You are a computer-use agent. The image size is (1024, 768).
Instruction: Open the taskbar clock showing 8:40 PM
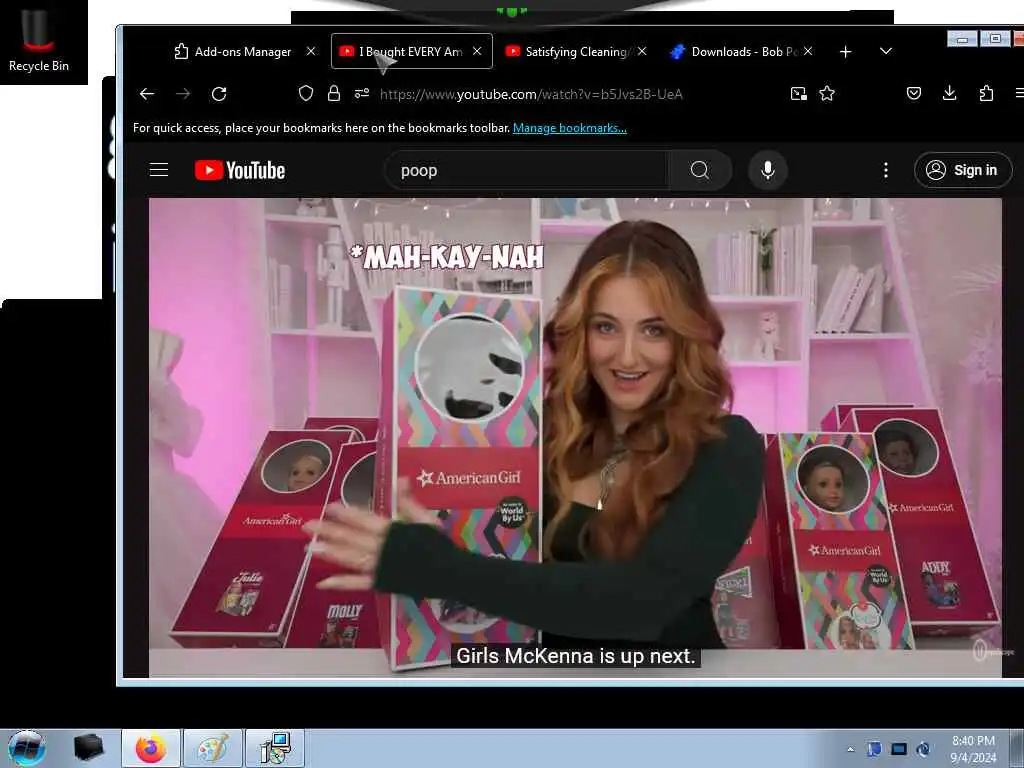point(973,749)
